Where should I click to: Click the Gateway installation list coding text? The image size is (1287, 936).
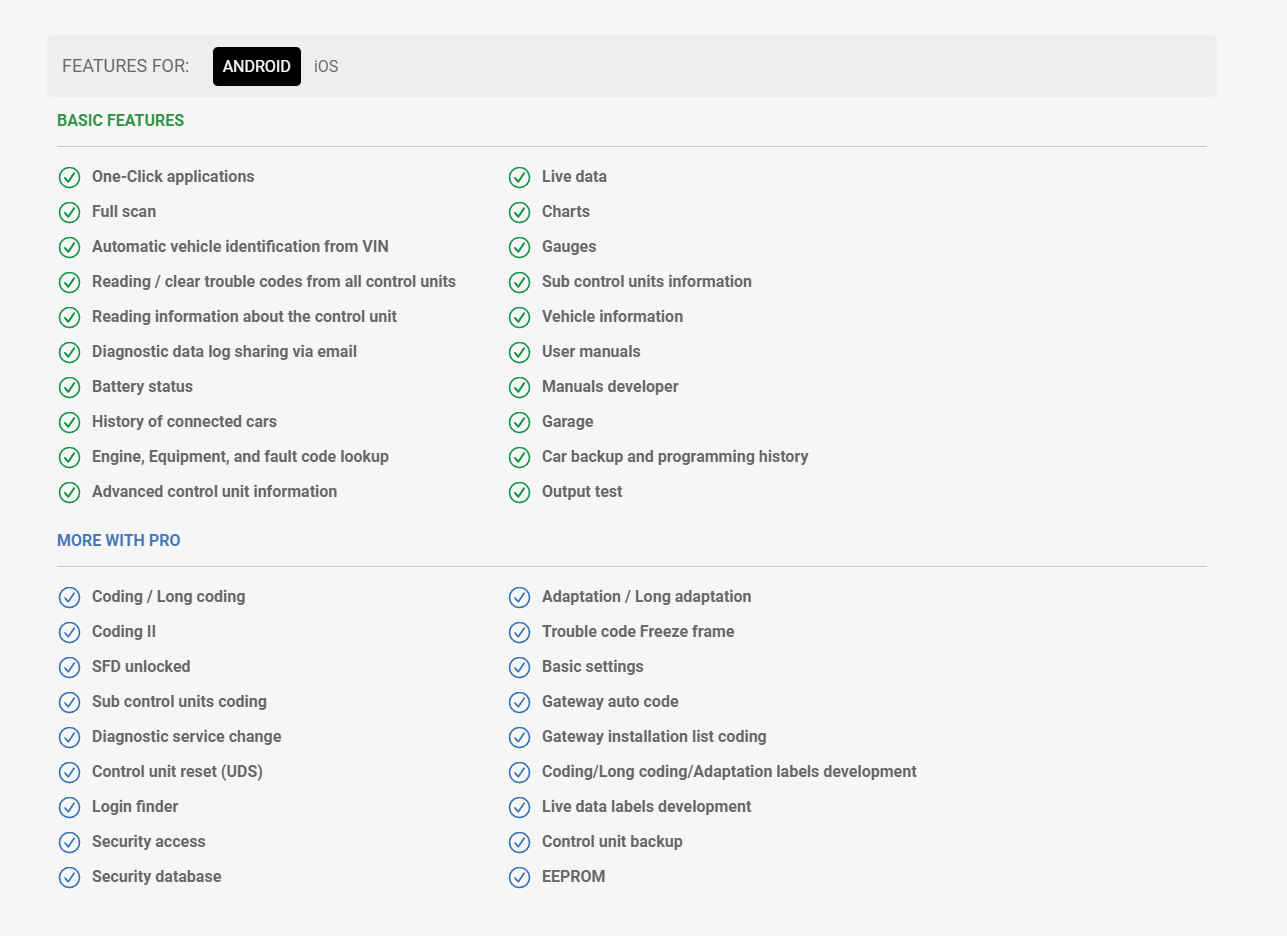pyautogui.click(x=653, y=736)
